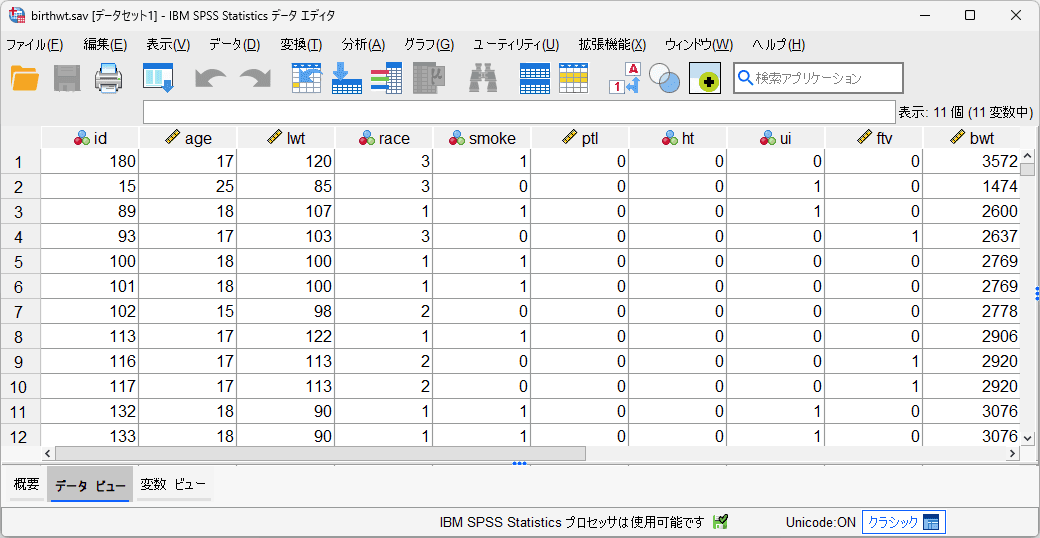
Task: Select the ui column header
Action: (x=775, y=138)
